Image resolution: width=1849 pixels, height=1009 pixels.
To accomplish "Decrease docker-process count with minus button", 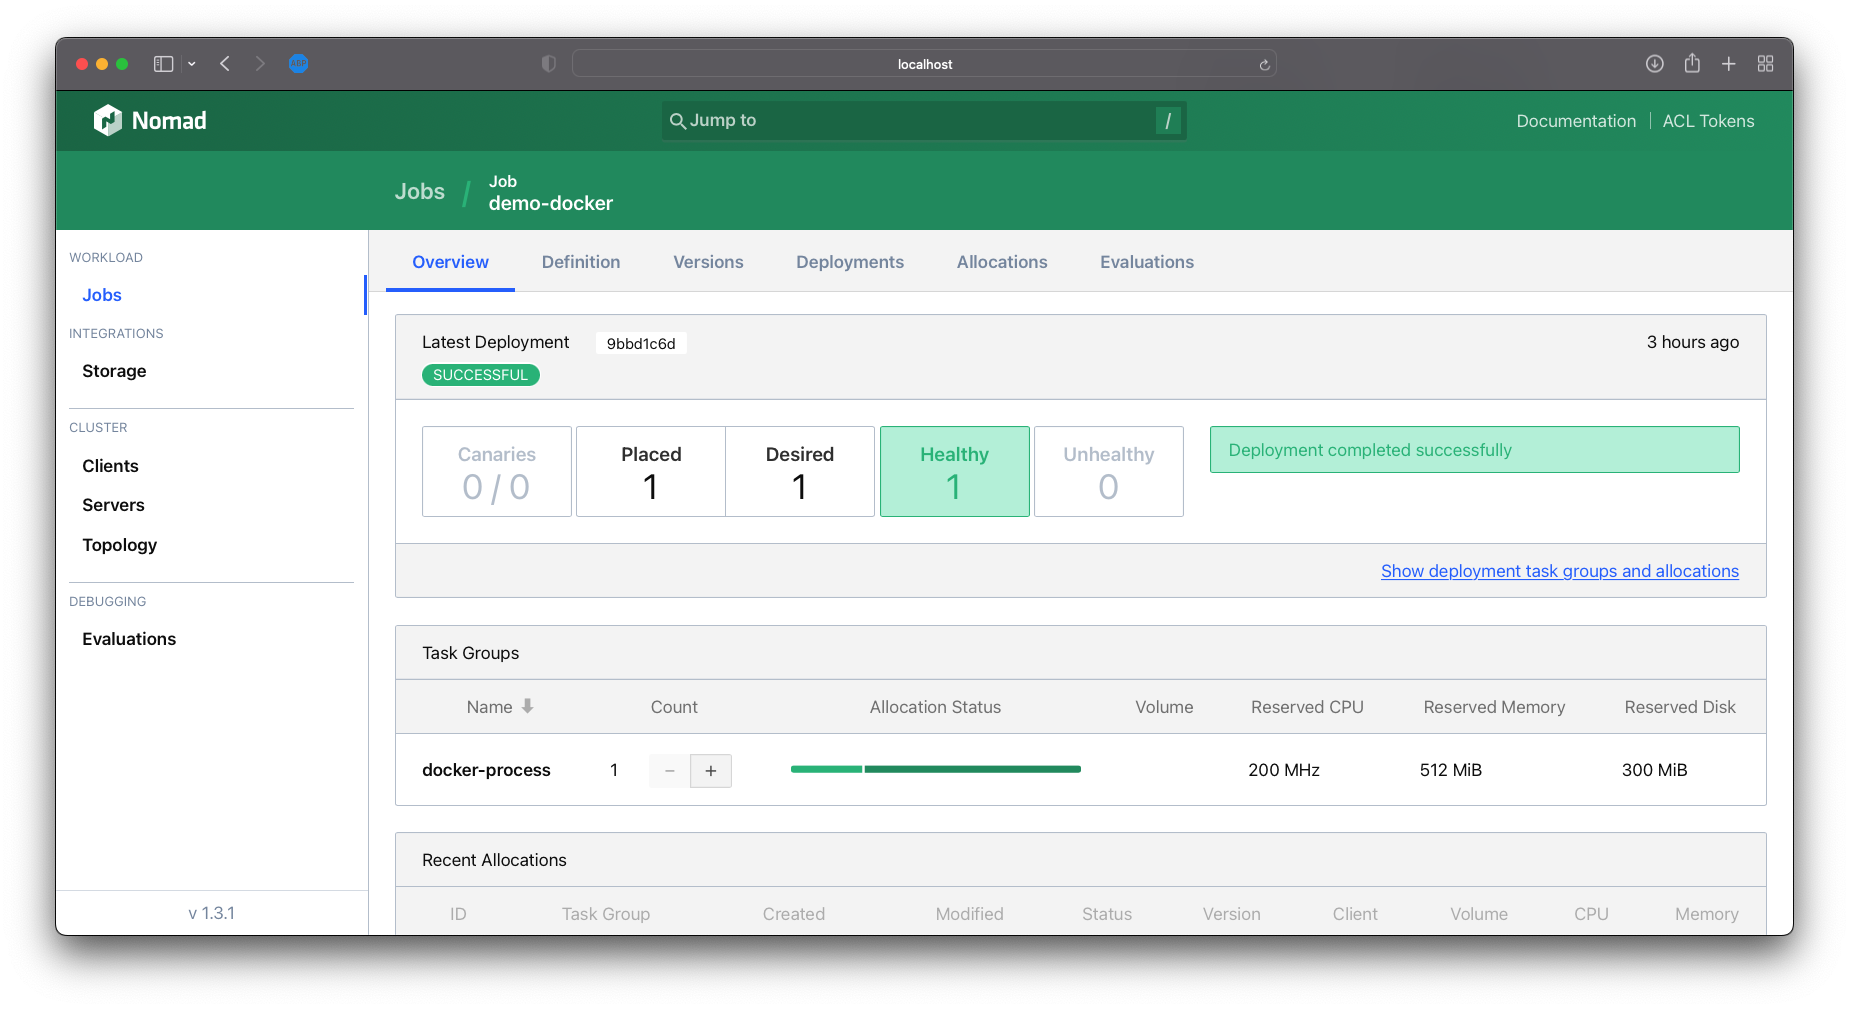I will [x=670, y=771].
